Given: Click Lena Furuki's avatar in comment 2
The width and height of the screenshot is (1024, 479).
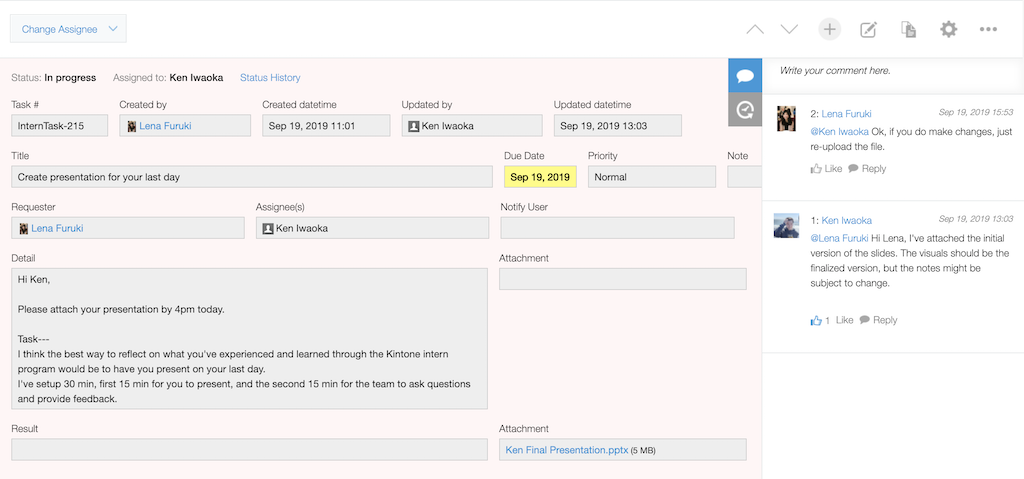Looking at the screenshot, I should [786, 116].
